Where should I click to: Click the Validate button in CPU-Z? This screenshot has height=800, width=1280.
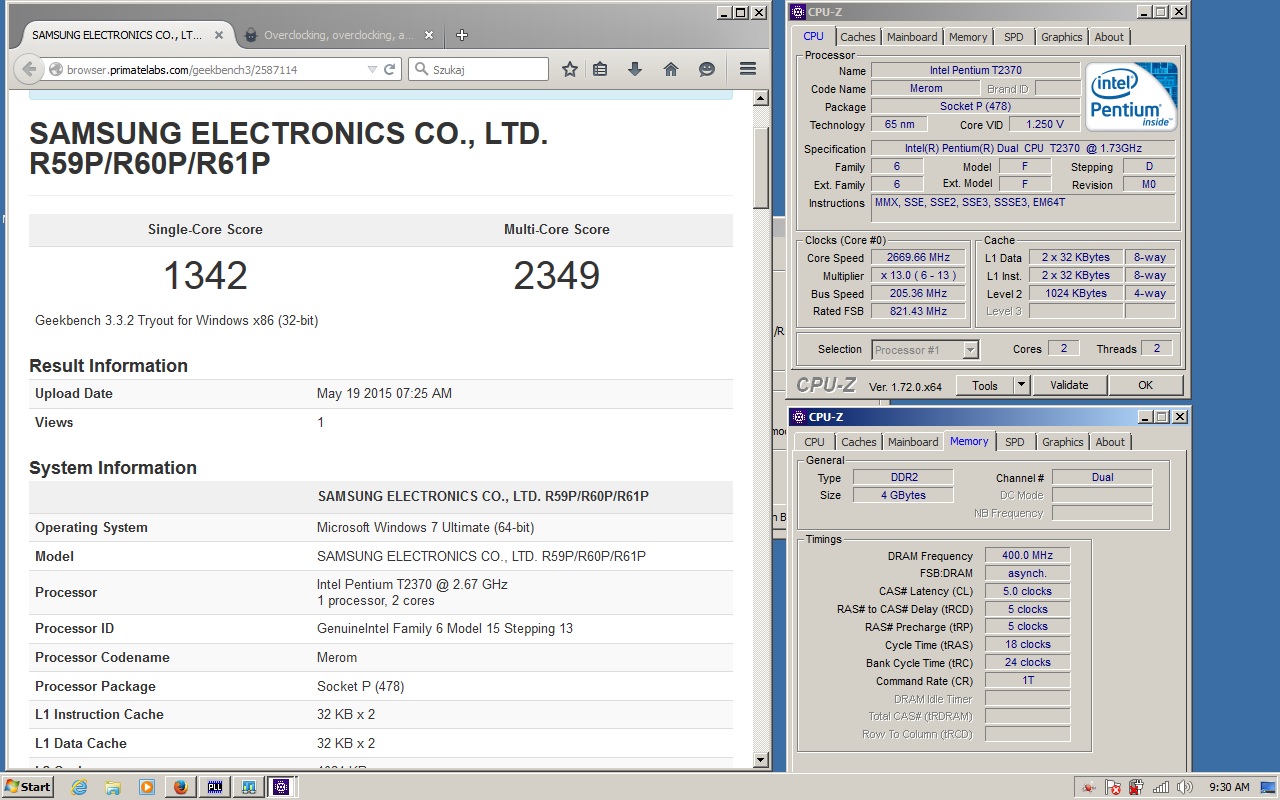pos(1068,385)
